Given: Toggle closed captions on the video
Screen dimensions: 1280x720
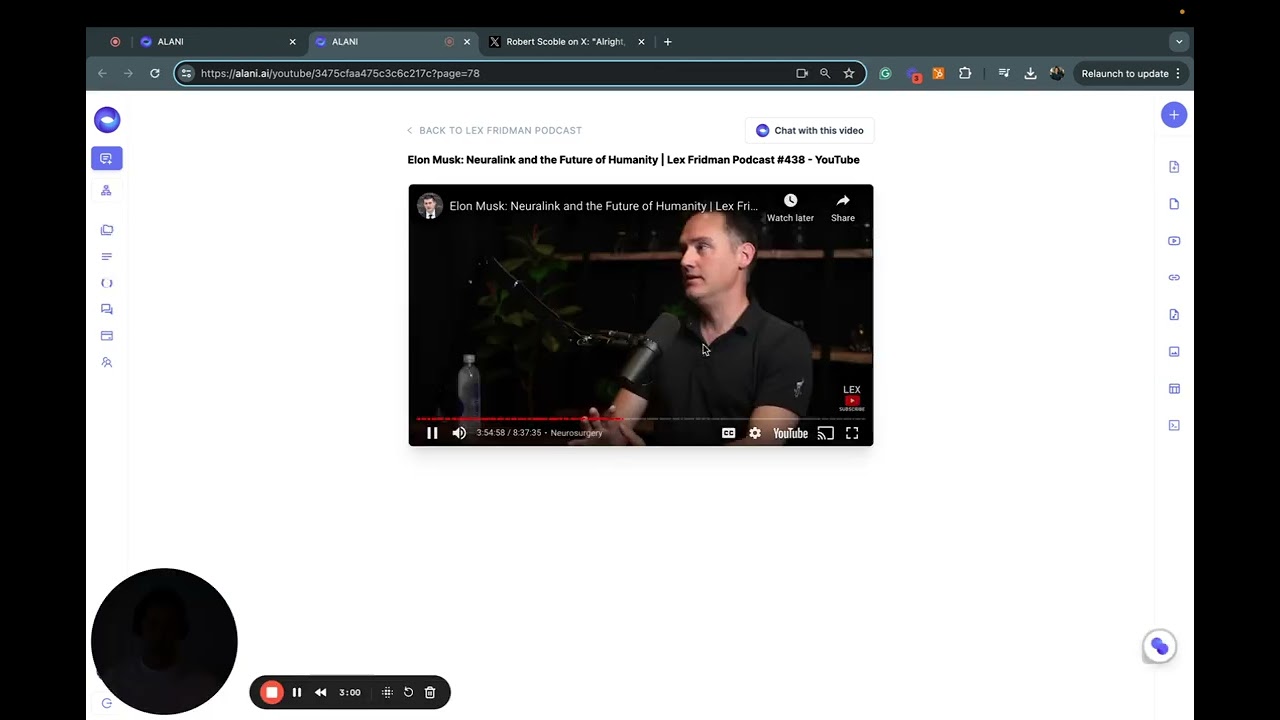Looking at the screenshot, I should [729, 433].
